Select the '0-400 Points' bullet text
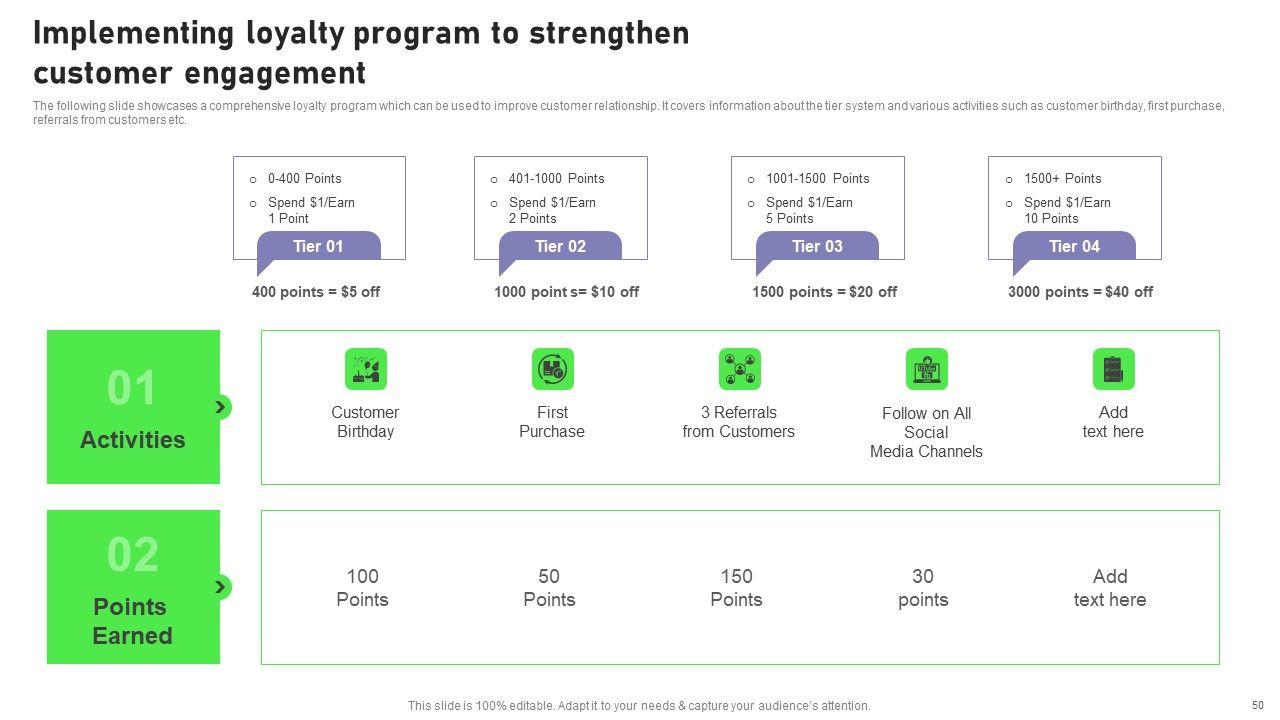 304,179
